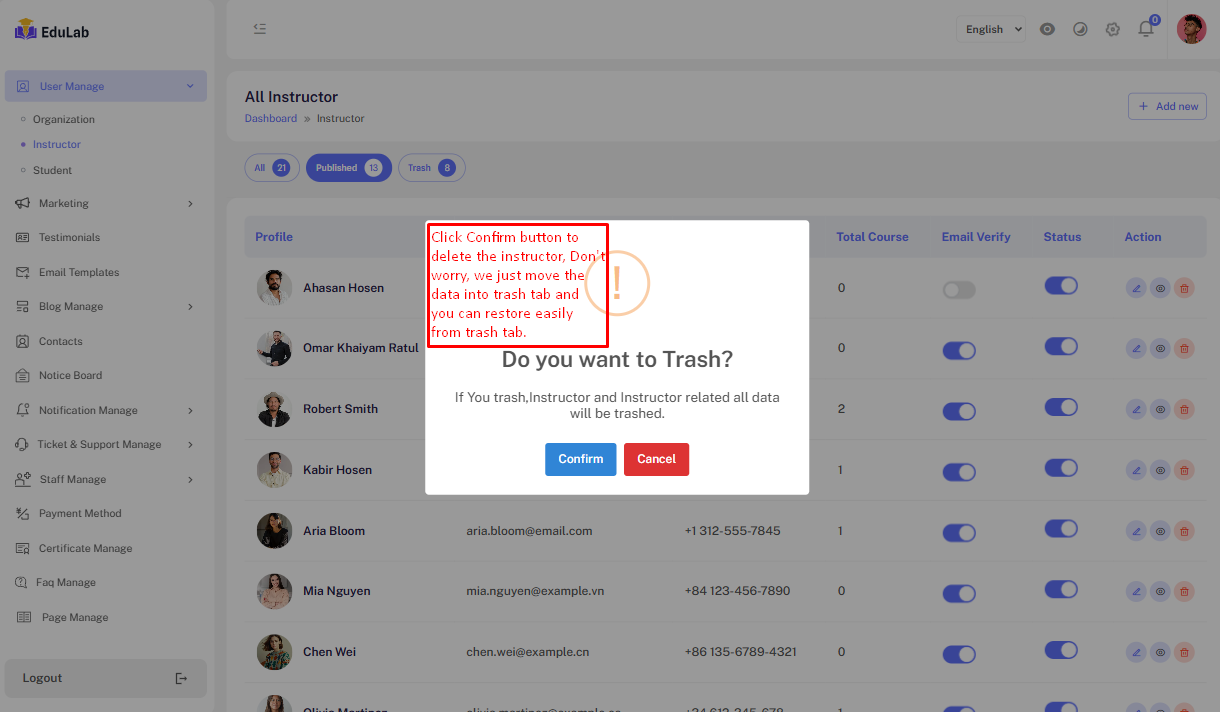Click trash icon for Robert Smith
Screen dimensions: 1220x712
point(1184,409)
